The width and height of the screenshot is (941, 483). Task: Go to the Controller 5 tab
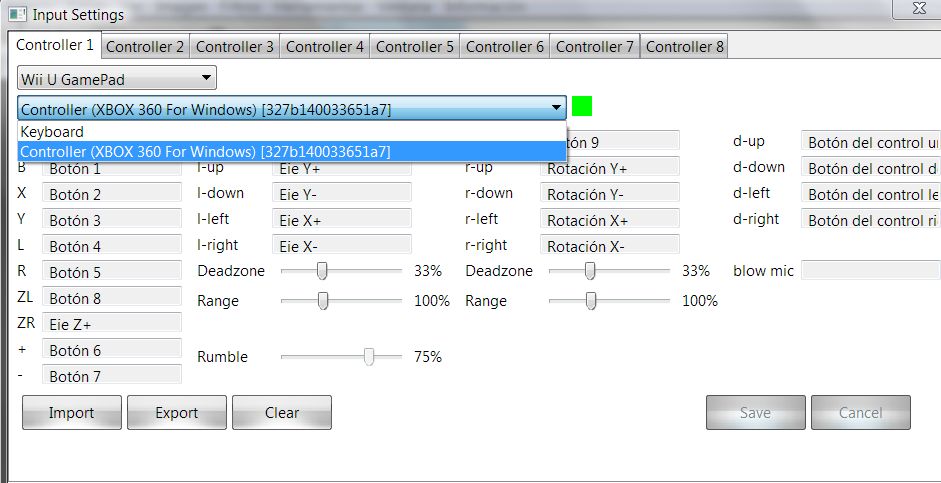click(415, 47)
